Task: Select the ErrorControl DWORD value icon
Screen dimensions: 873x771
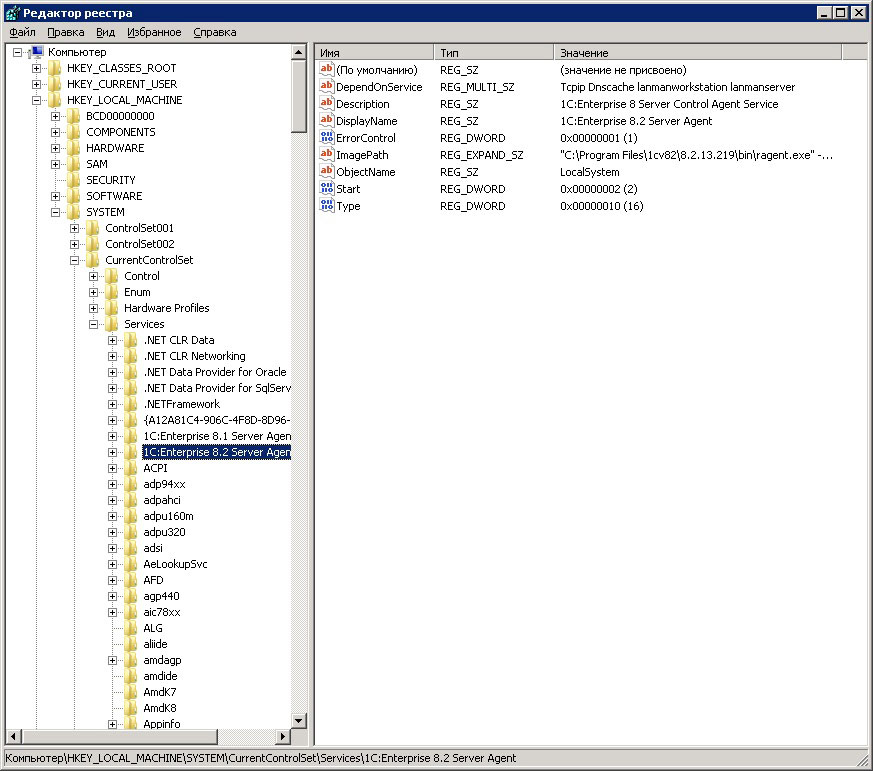Action: [x=326, y=138]
